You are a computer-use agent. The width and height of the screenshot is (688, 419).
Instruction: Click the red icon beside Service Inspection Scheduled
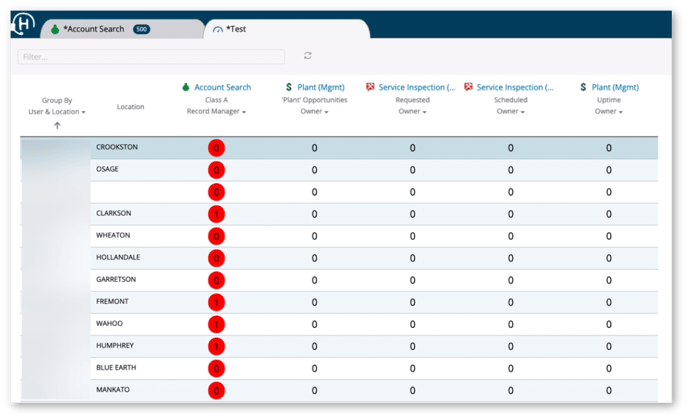pyautogui.click(x=468, y=88)
